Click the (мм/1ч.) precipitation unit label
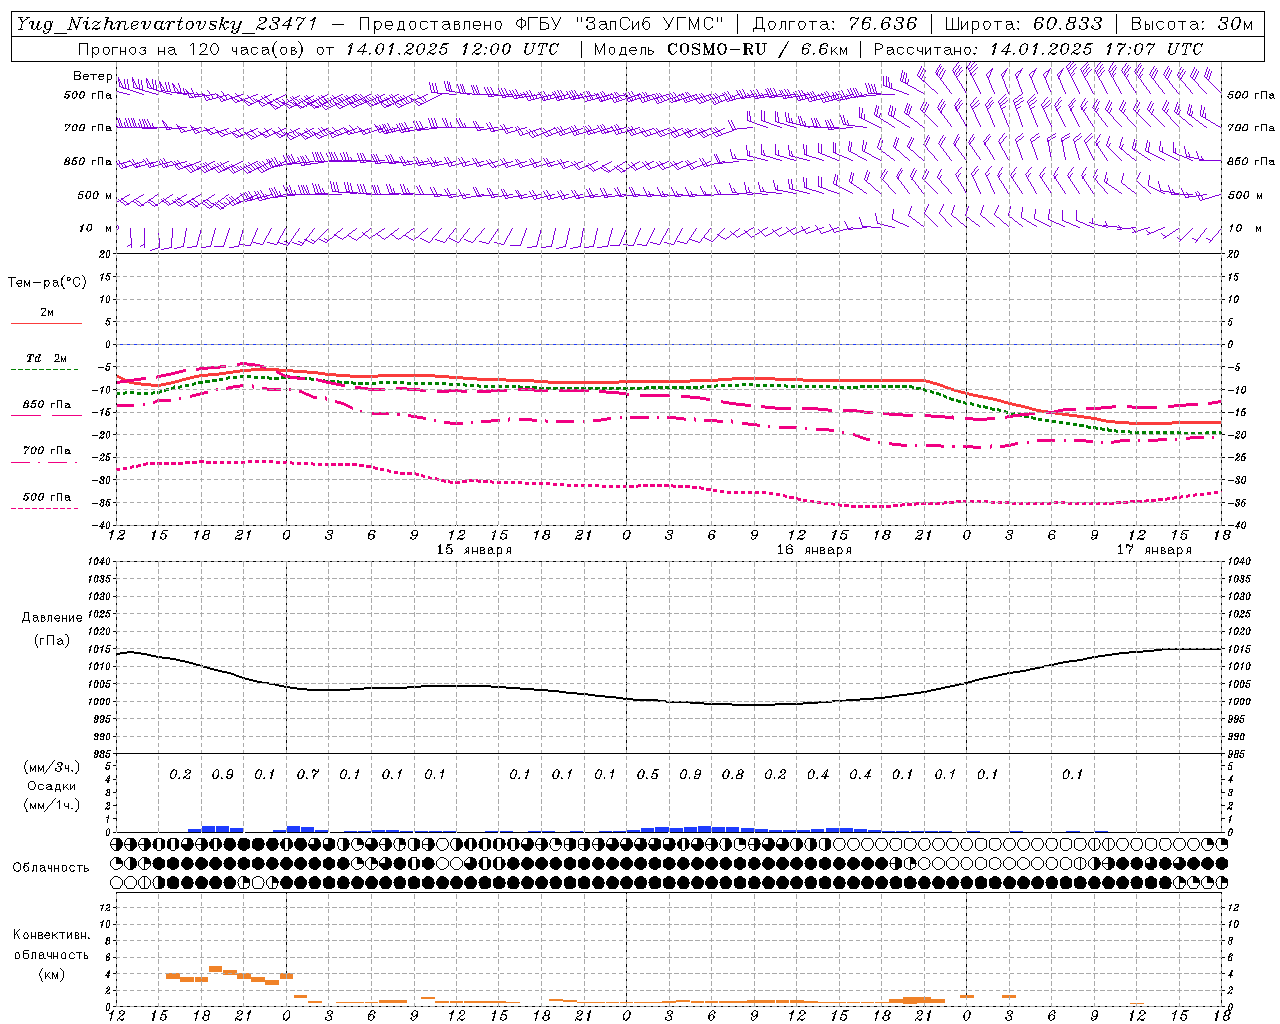Viewport: 1280px width, 1024px height. pyautogui.click(x=52, y=805)
